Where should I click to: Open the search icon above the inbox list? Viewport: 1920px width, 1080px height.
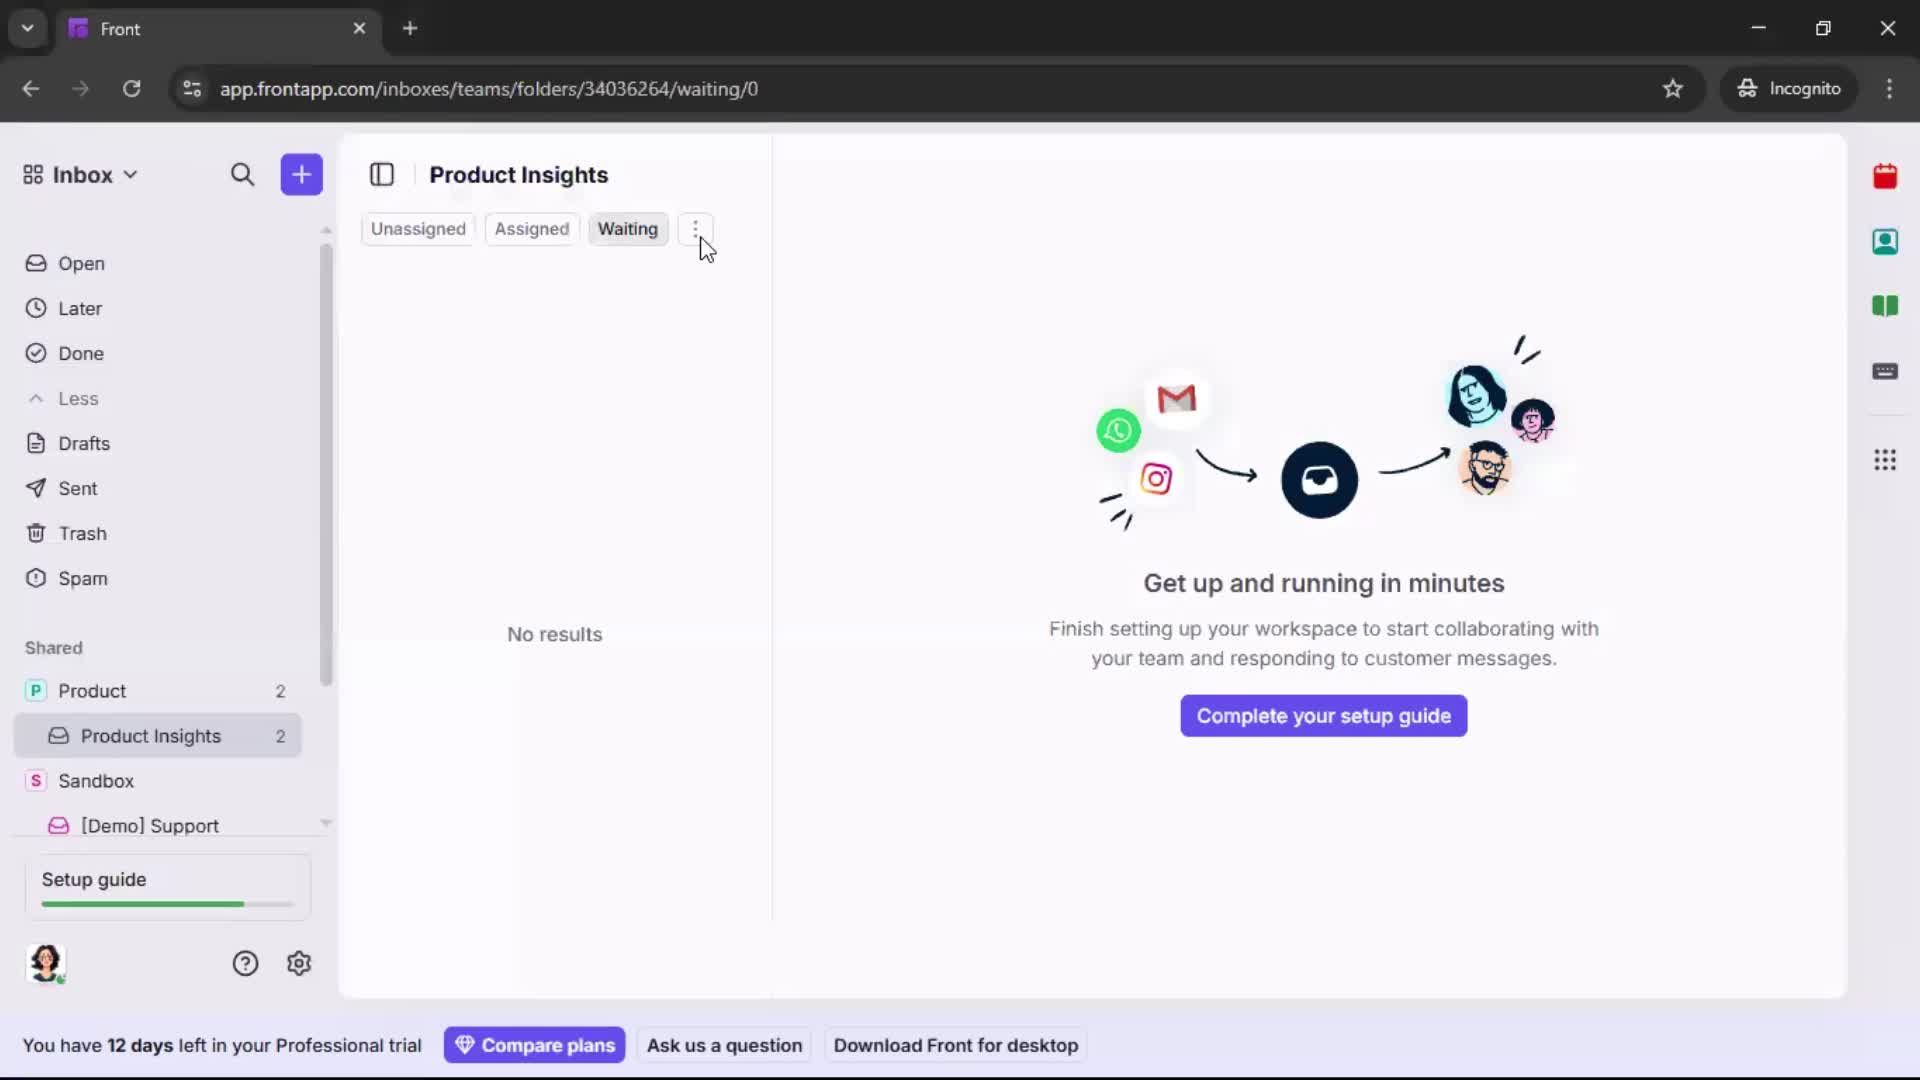click(x=242, y=174)
